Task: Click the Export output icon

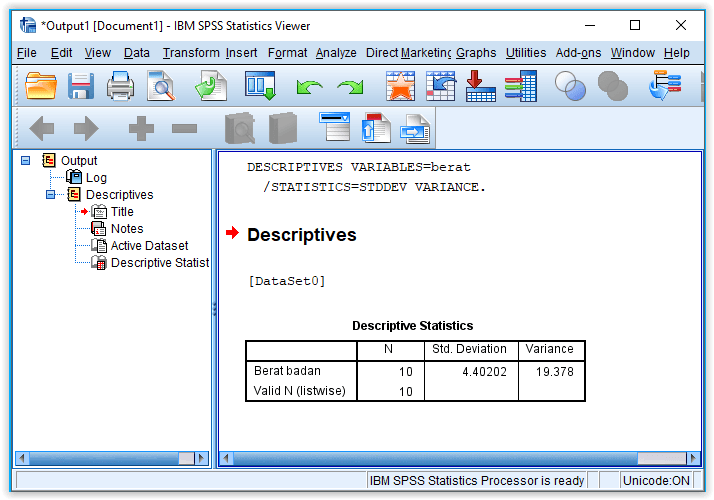Action: tap(210, 86)
